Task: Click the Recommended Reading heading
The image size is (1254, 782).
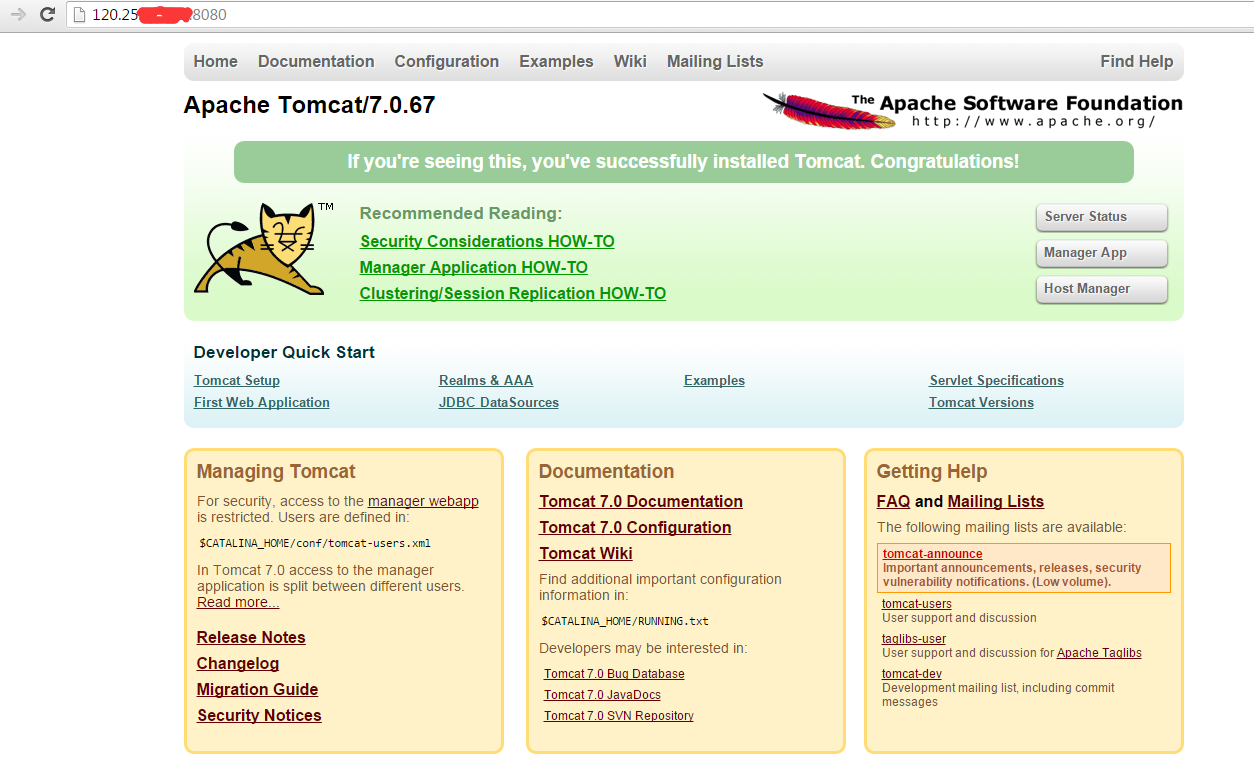Action: coord(461,213)
